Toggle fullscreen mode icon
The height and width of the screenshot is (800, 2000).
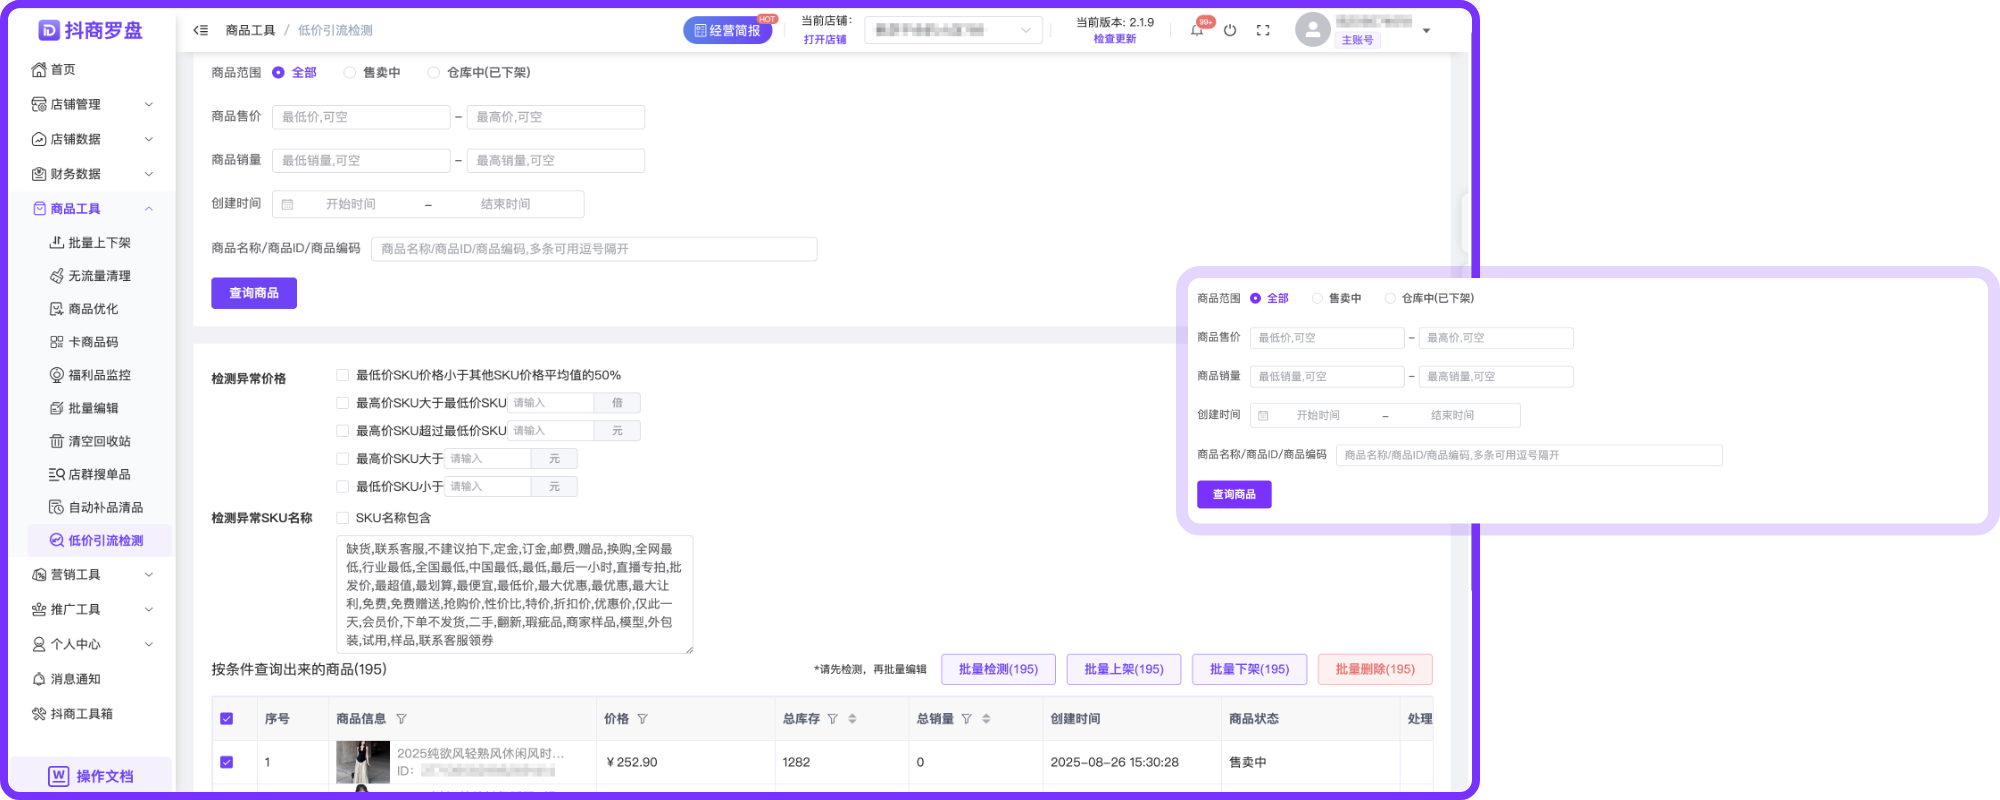coord(1263,30)
